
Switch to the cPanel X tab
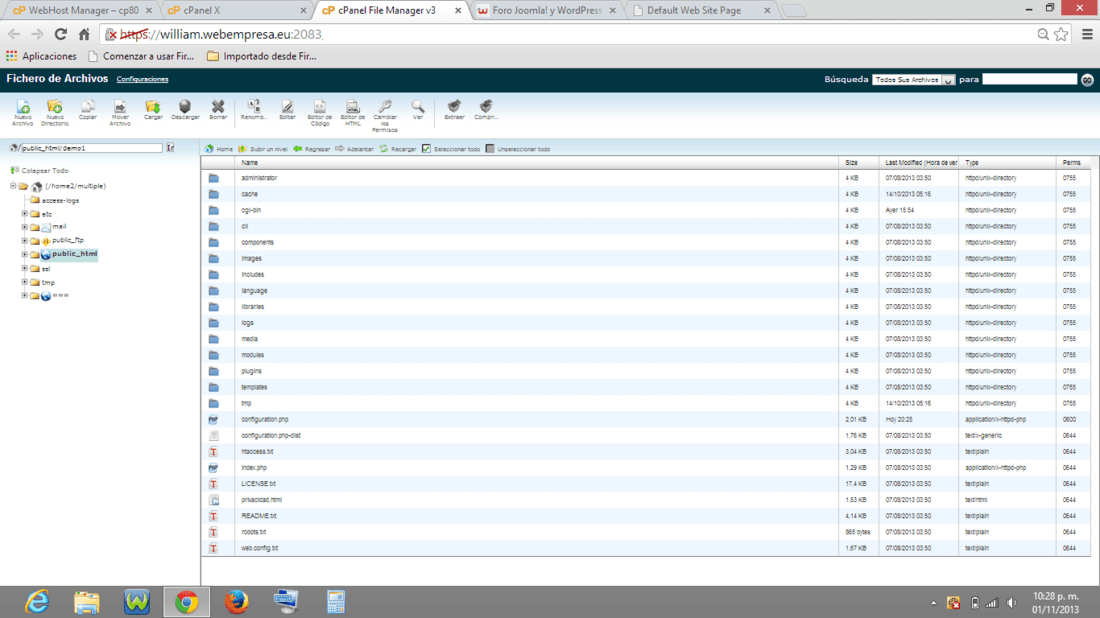(x=237, y=11)
